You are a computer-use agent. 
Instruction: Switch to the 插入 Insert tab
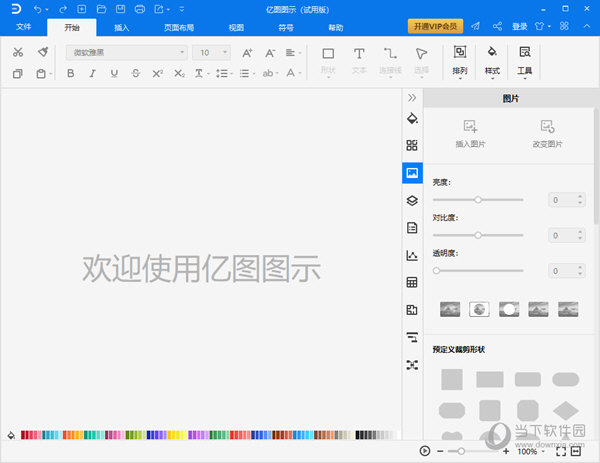[x=122, y=28]
